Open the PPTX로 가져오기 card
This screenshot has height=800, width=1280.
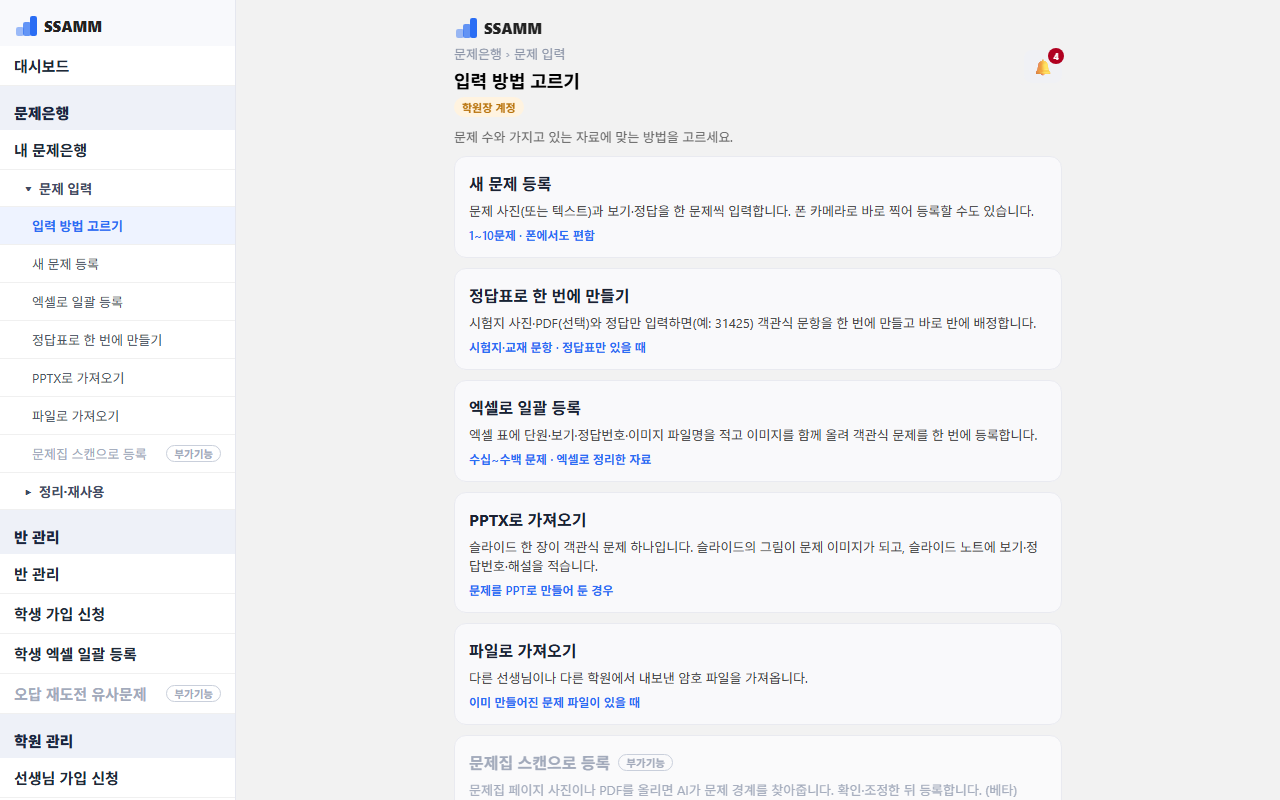(x=757, y=552)
